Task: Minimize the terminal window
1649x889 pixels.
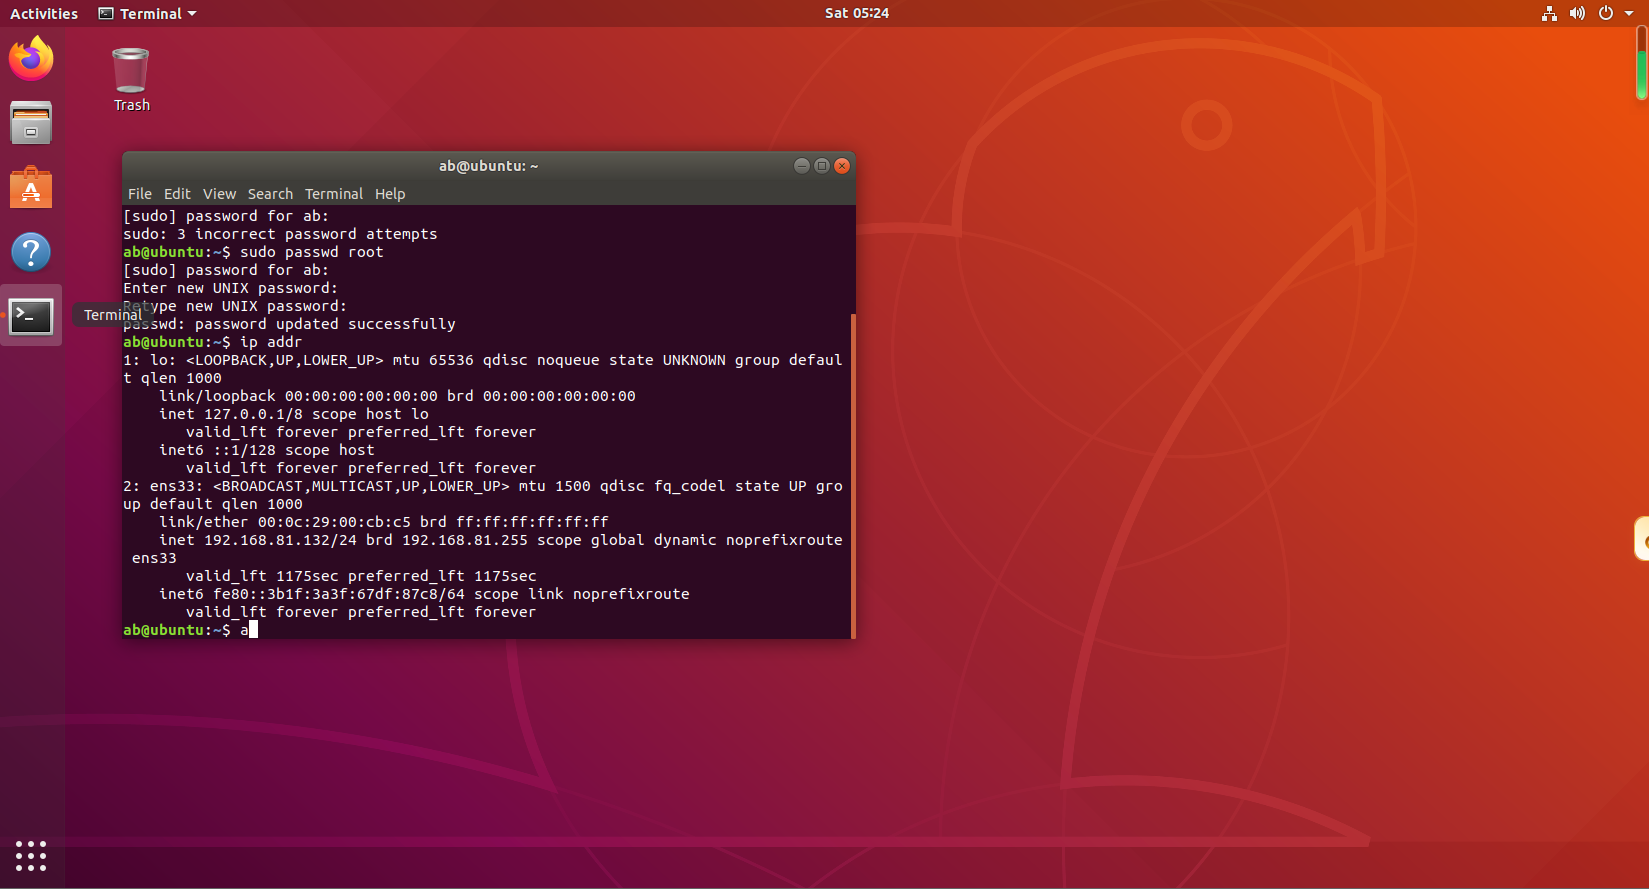Action: (x=801, y=166)
